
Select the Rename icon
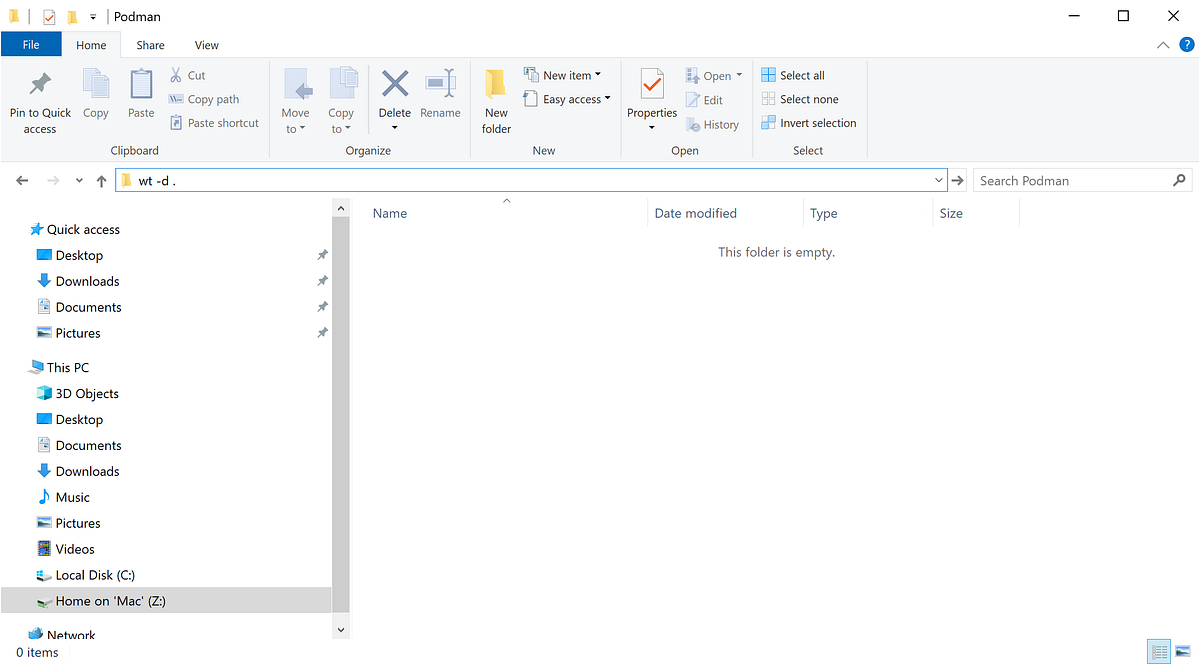(x=440, y=97)
